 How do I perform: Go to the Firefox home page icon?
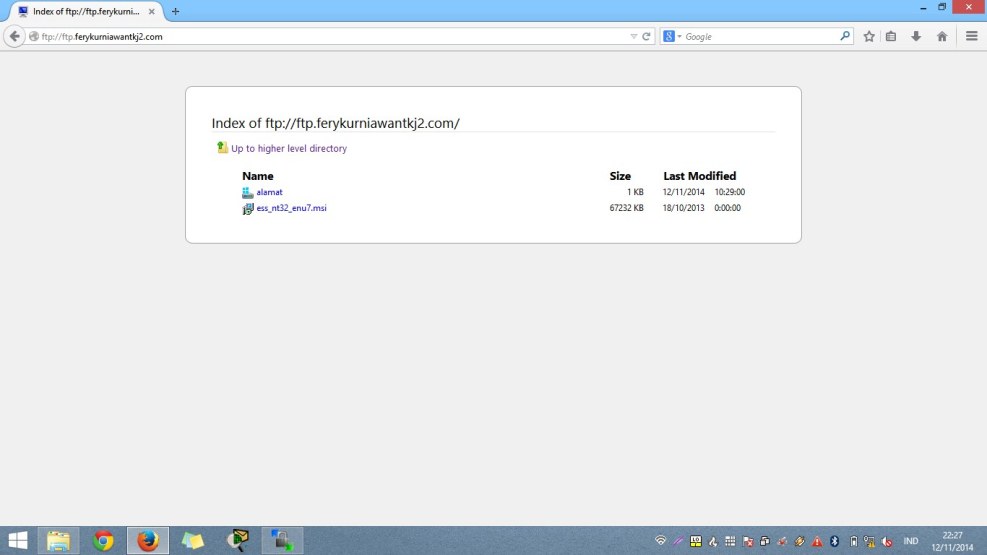point(941,36)
